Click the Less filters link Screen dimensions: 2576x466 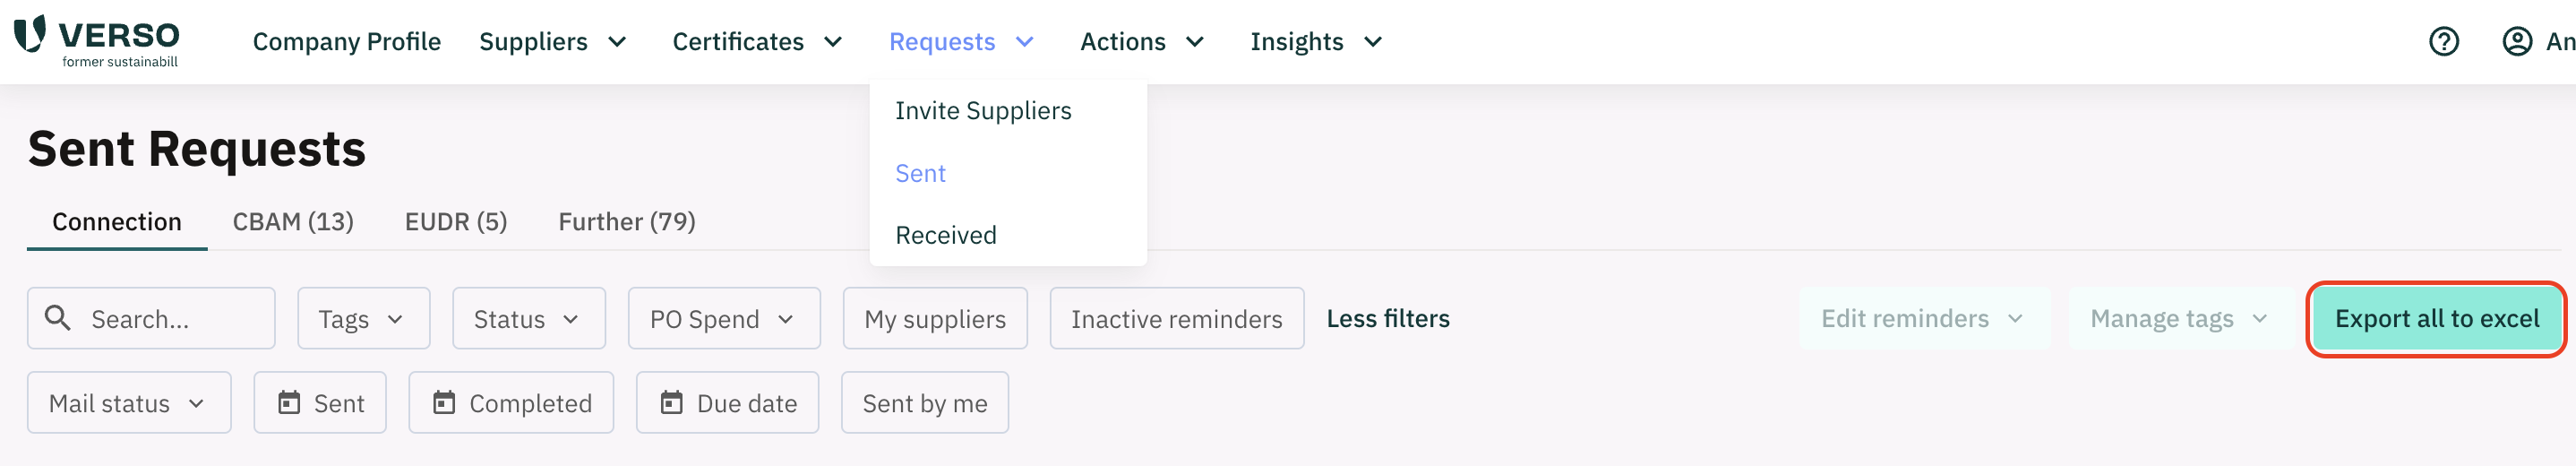point(1388,318)
